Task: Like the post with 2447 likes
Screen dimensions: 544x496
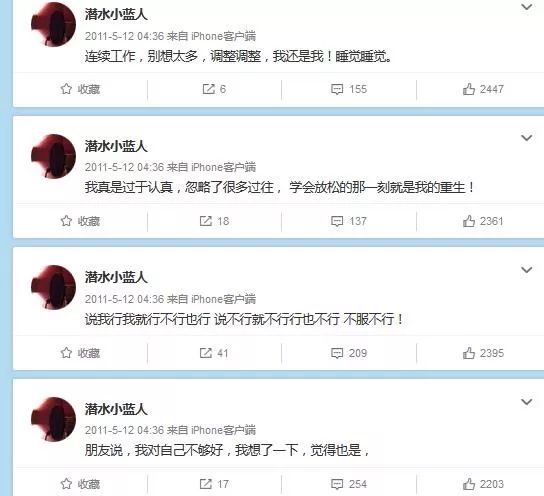Action: [x=483, y=89]
